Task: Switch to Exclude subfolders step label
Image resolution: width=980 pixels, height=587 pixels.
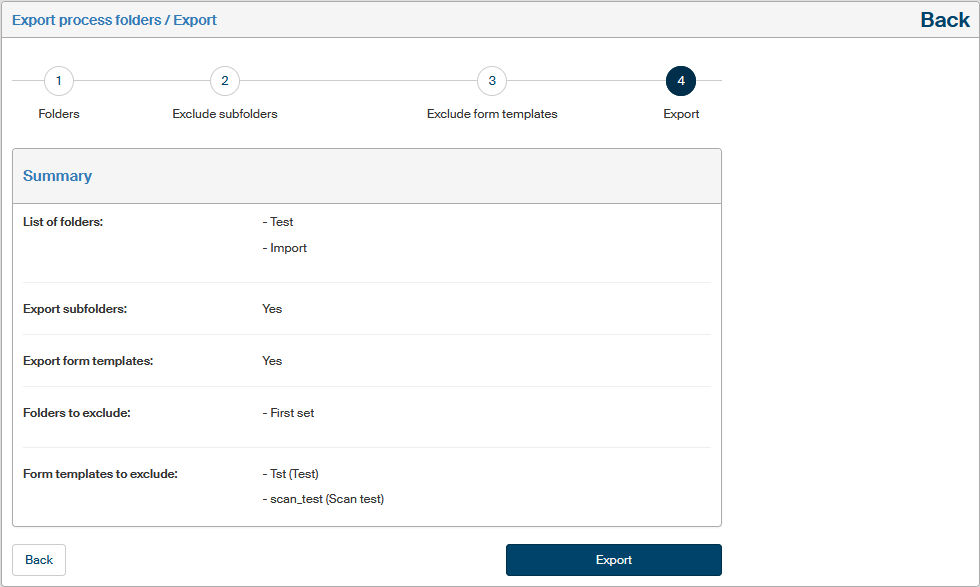Action: (x=225, y=114)
